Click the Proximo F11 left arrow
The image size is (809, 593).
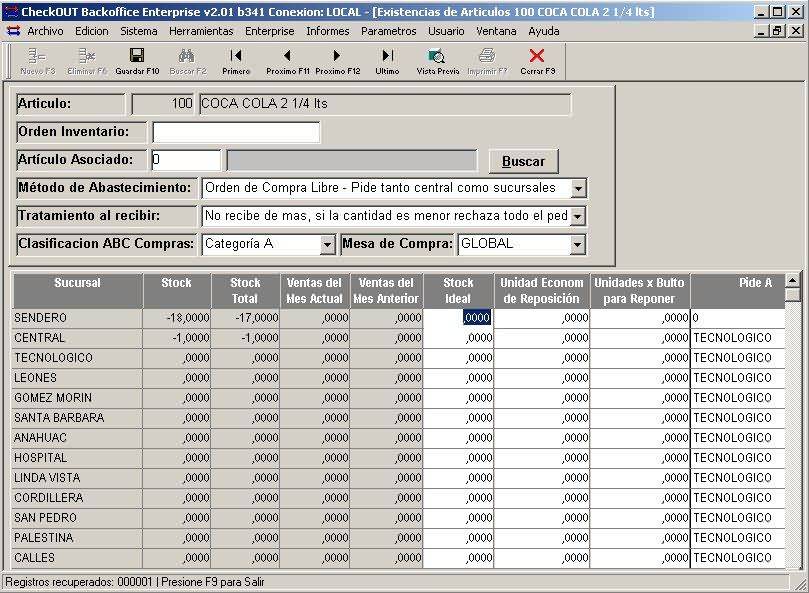point(287,61)
